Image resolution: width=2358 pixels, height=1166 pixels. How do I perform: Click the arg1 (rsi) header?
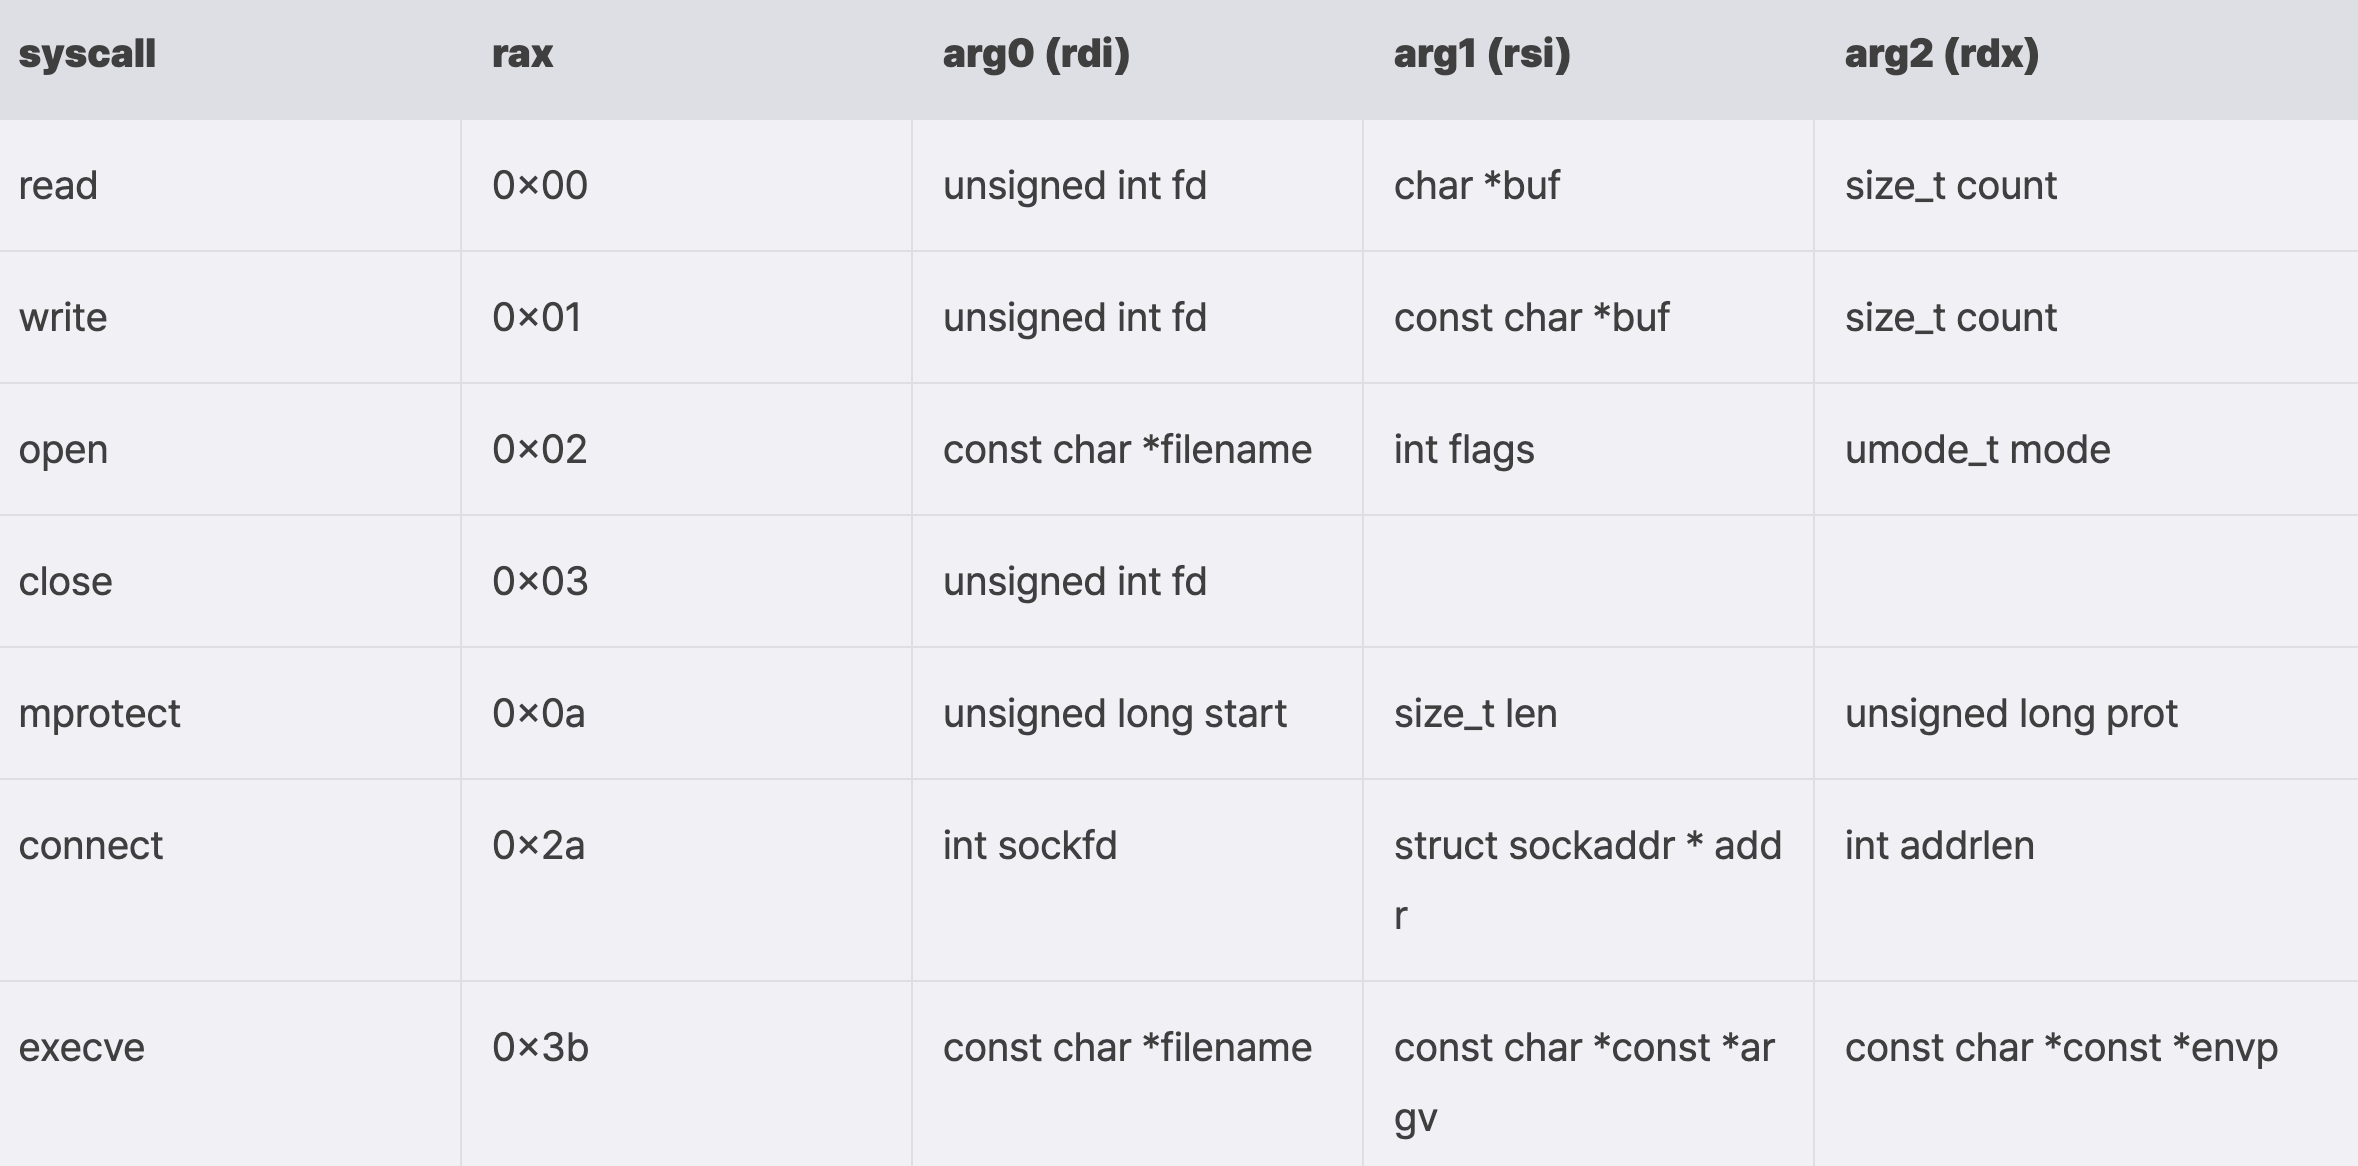tap(1482, 54)
